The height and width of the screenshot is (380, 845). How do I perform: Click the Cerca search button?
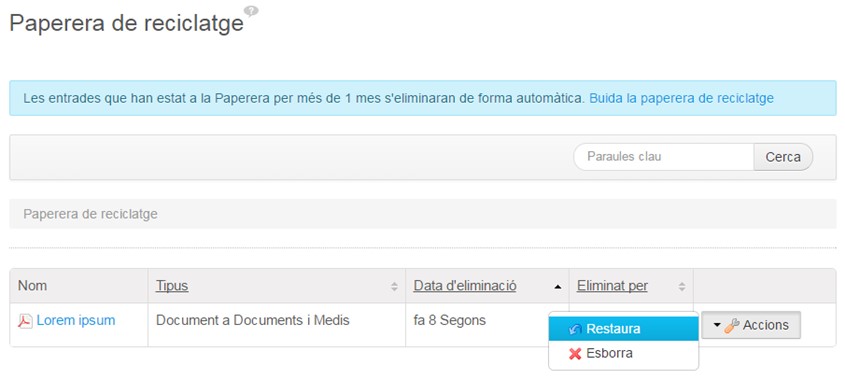783,157
